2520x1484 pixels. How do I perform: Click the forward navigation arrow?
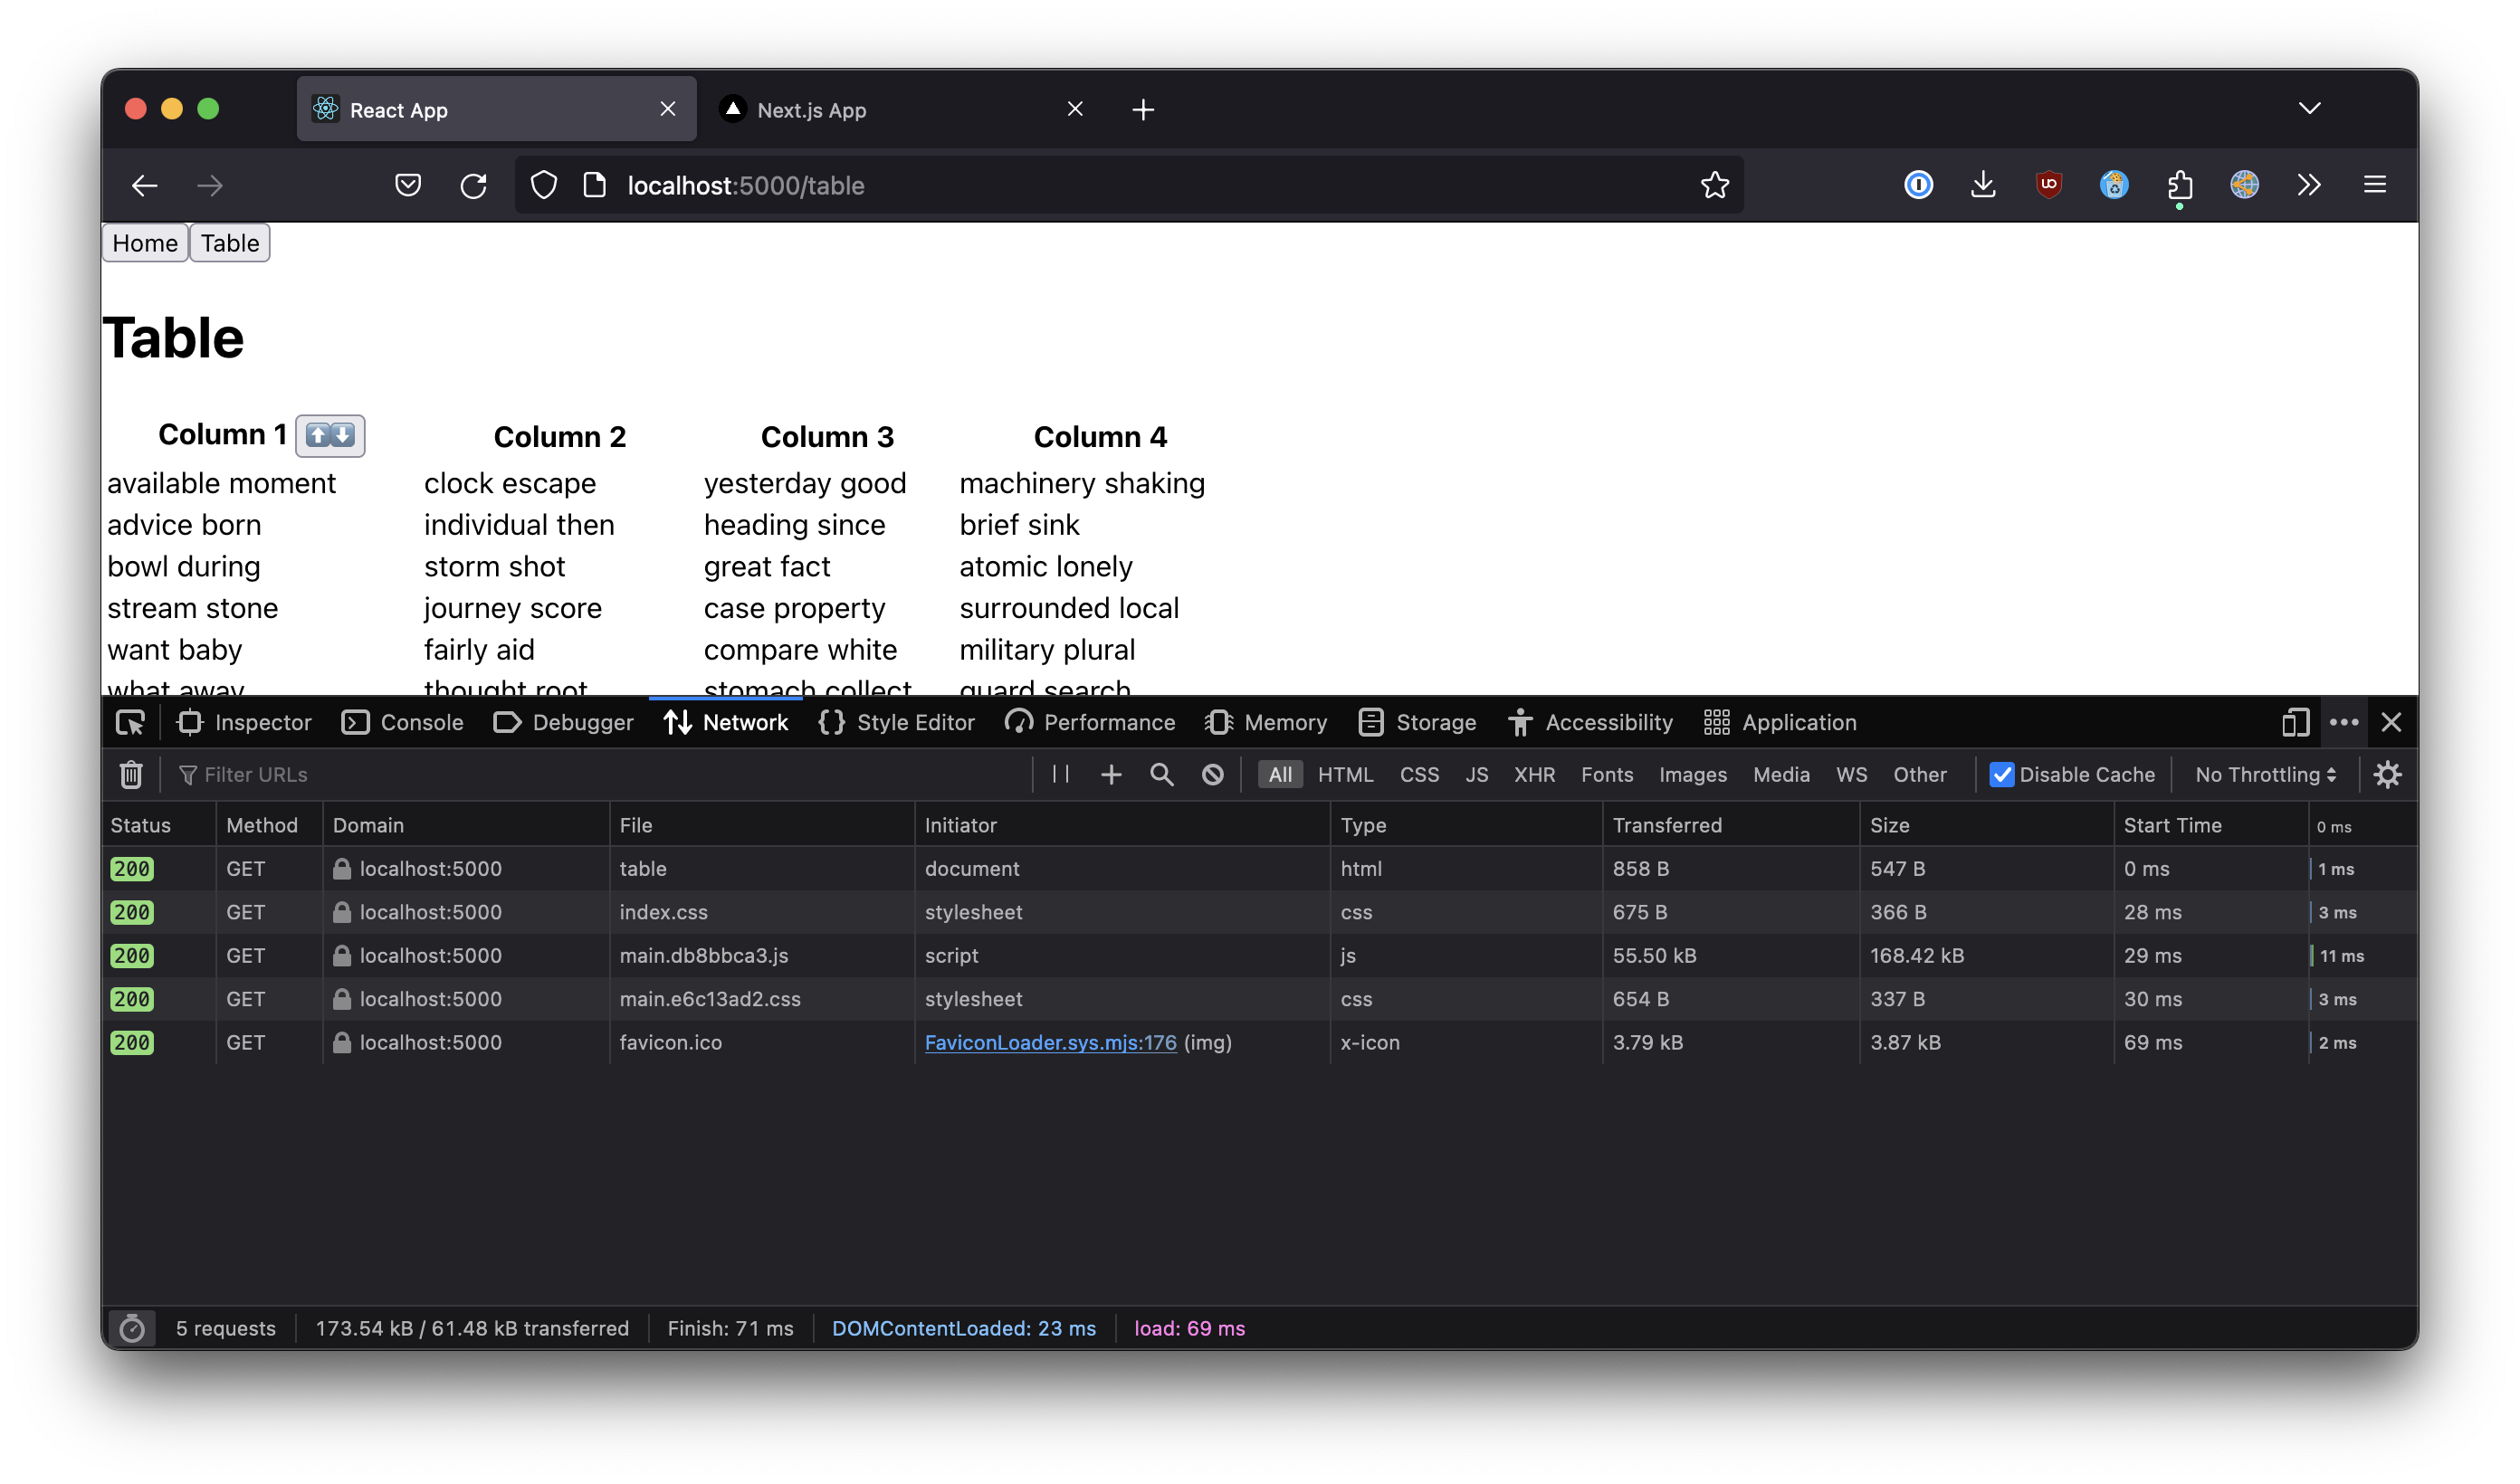point(210,185)
